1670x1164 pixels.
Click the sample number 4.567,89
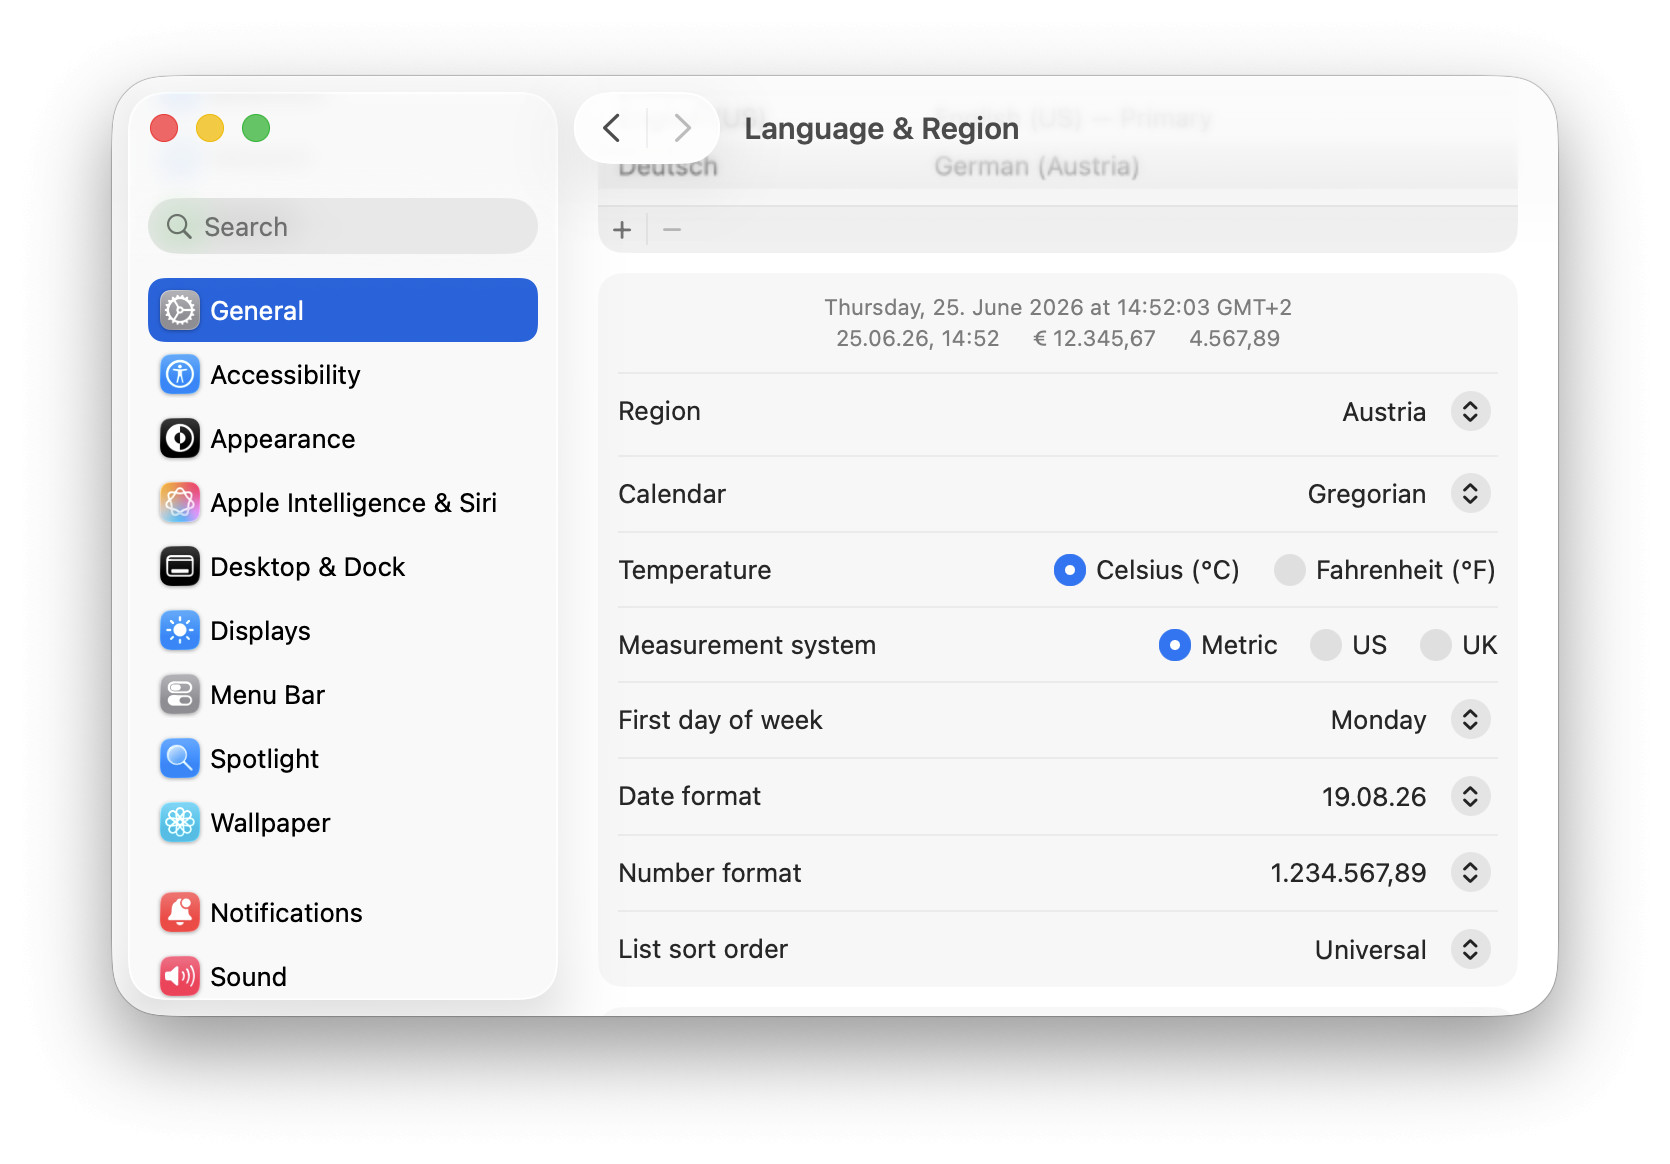[1235, 339]
